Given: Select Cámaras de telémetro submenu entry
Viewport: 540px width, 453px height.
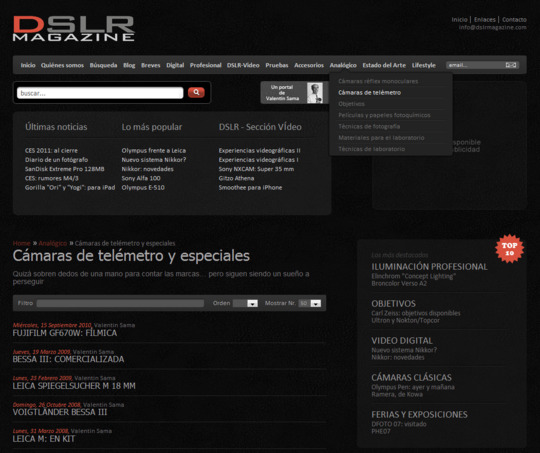Looking at the screenshot, I should pyautogui.click(x=370, y=93).
